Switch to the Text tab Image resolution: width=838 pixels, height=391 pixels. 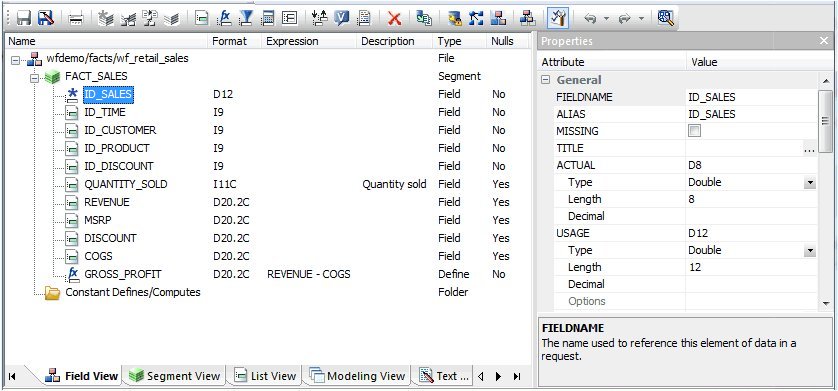point(445,376)
